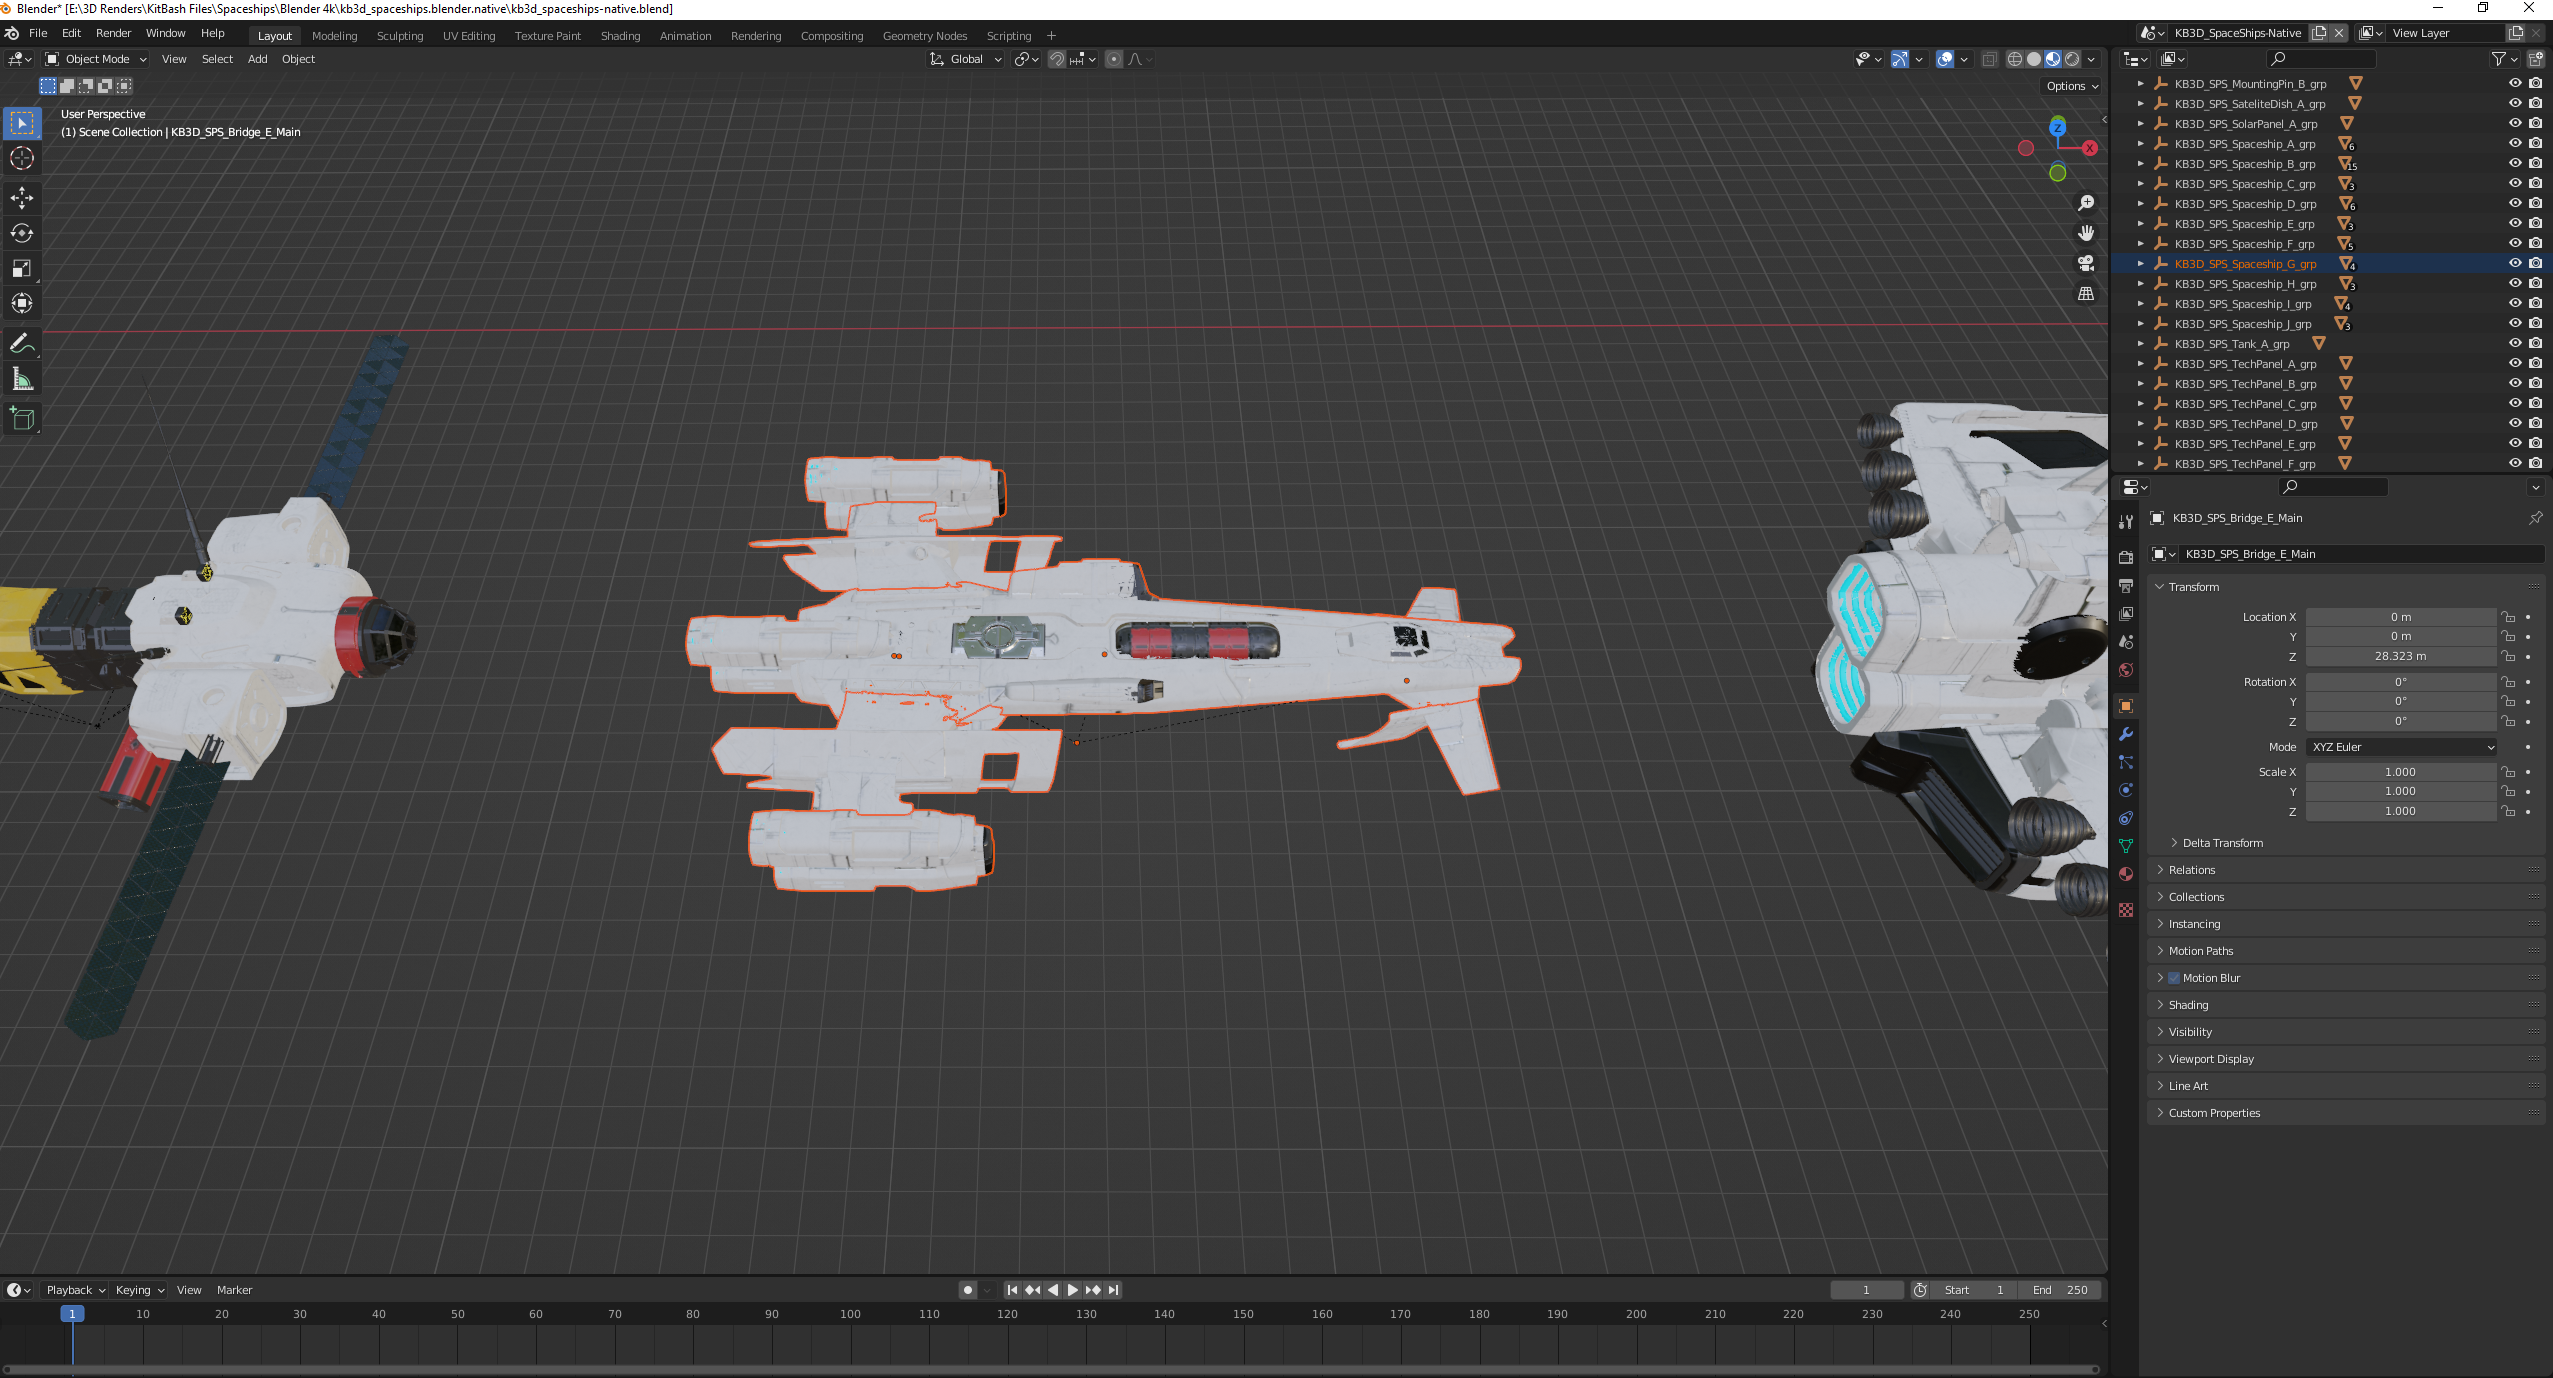Expand the Delta Transform section
Screen dimensions: 2553x1378
click(x=2222, y=843)
